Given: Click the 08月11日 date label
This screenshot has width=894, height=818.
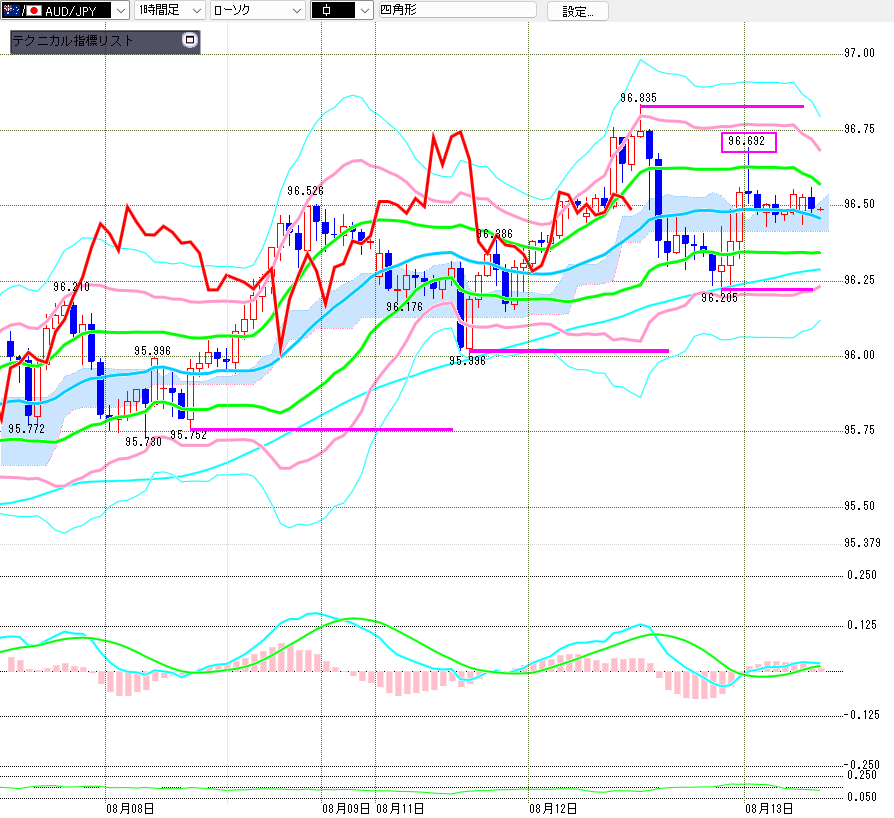Looking at the screenshot, I should [400, 808].
